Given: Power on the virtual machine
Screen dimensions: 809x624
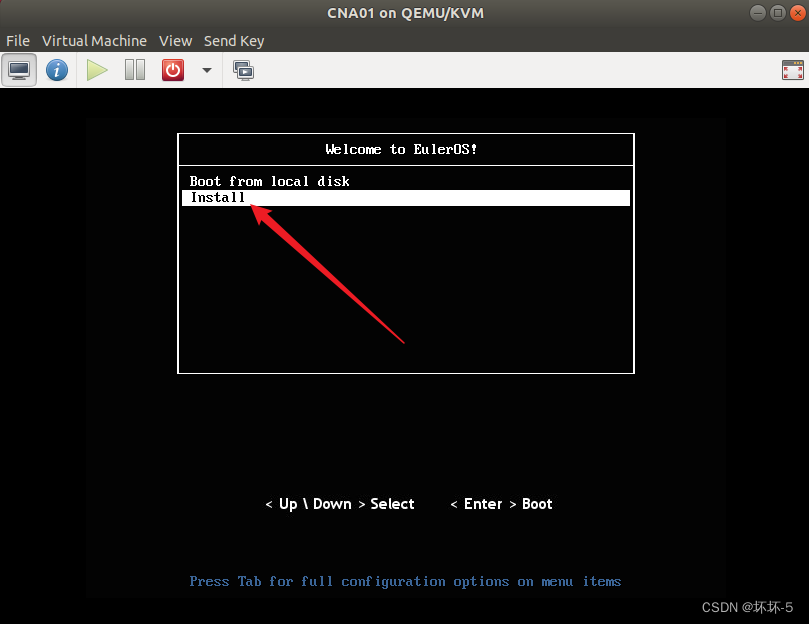Looking at the screenshot, I should tap(97, 70).
